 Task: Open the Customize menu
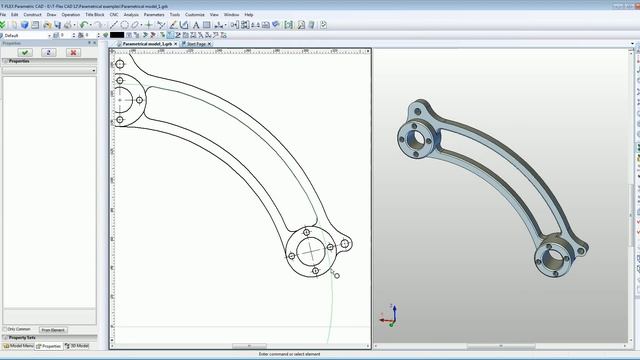coord(195,14)
